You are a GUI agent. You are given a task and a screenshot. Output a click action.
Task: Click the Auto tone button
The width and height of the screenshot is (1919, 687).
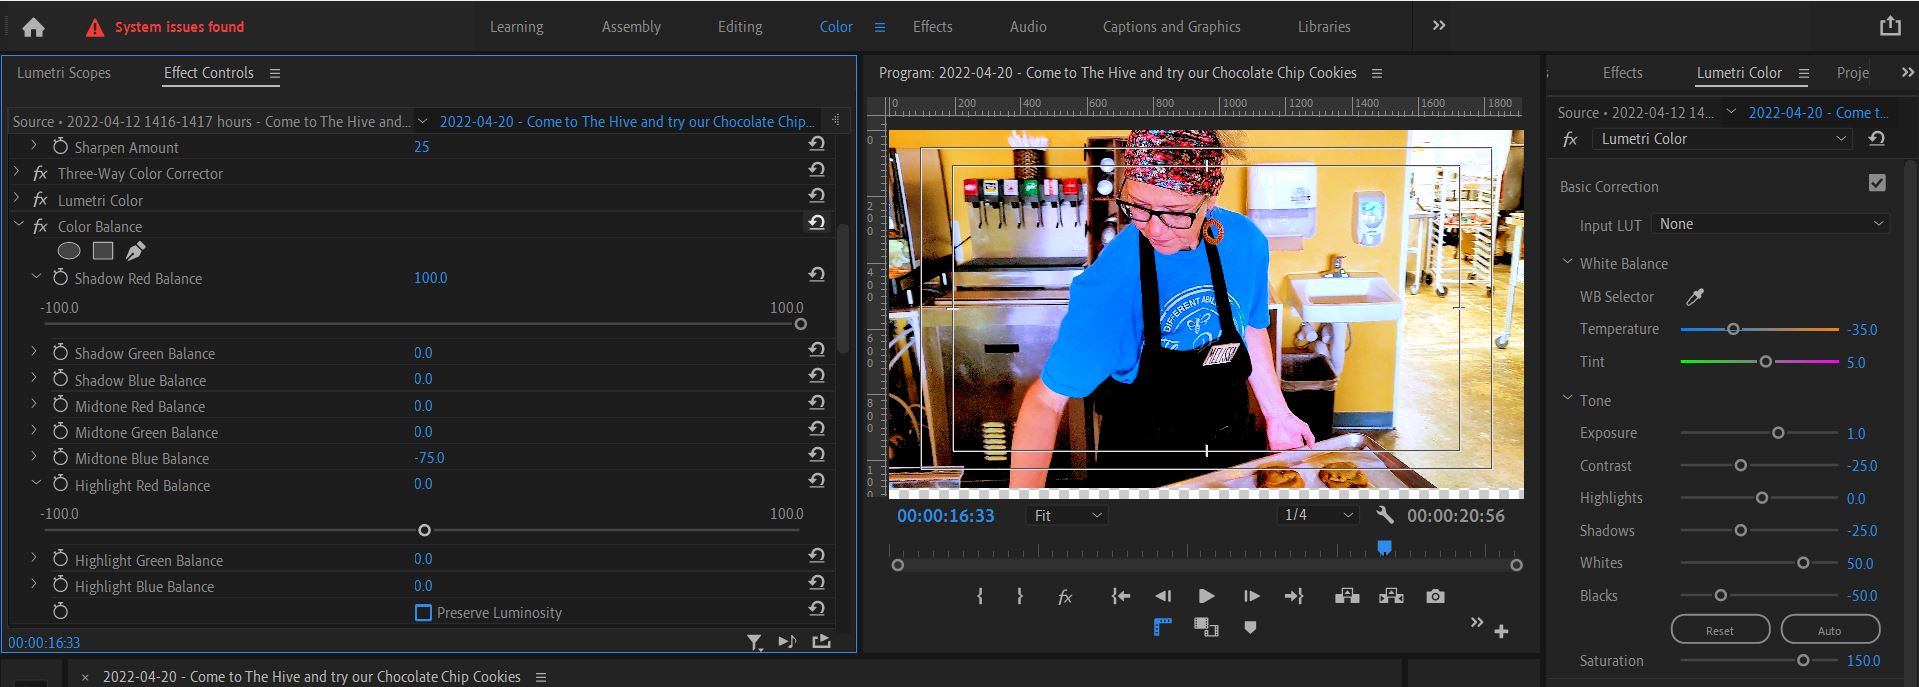click(x=1830, y=630)
